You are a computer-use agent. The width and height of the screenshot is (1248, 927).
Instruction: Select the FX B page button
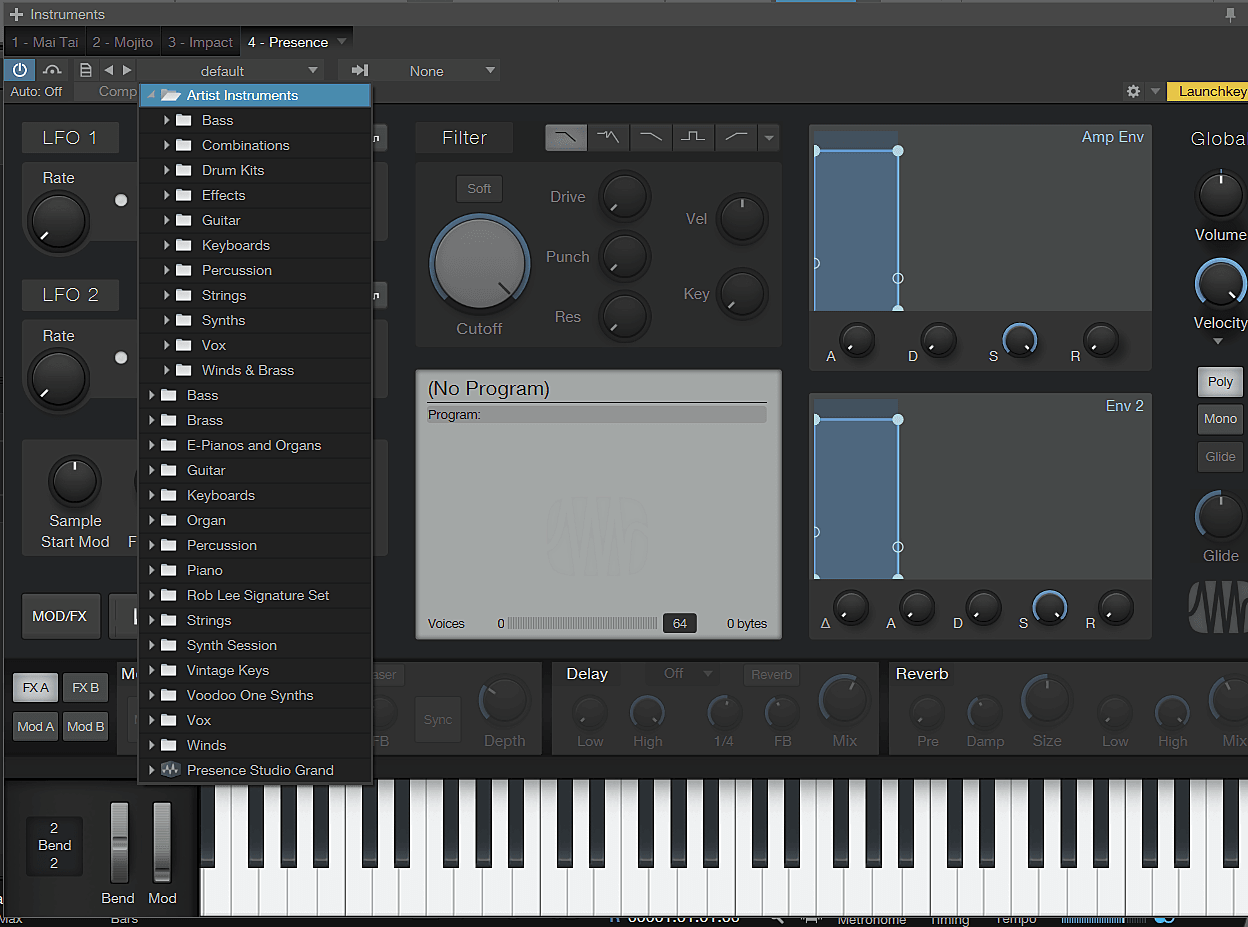pos(86,688)
